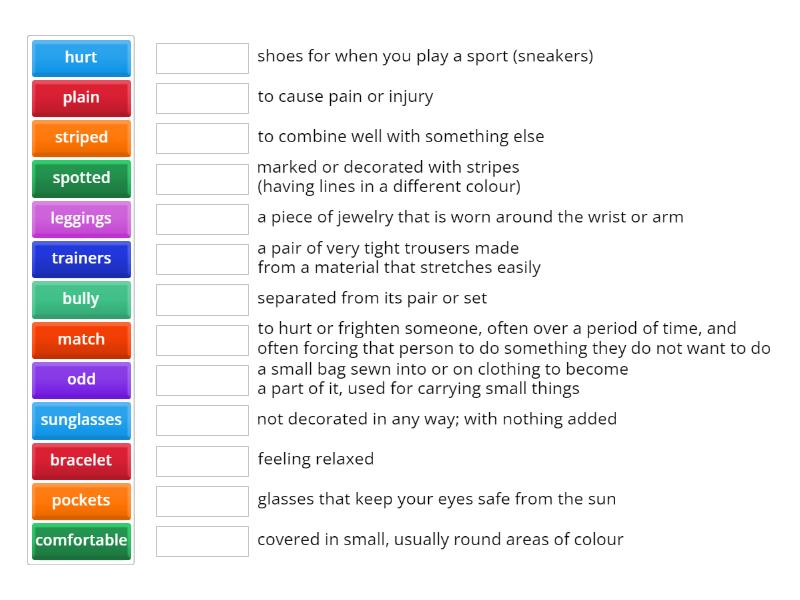Select the "trainers" word tile
800x600 pixels.
click(x=81, y=259)
